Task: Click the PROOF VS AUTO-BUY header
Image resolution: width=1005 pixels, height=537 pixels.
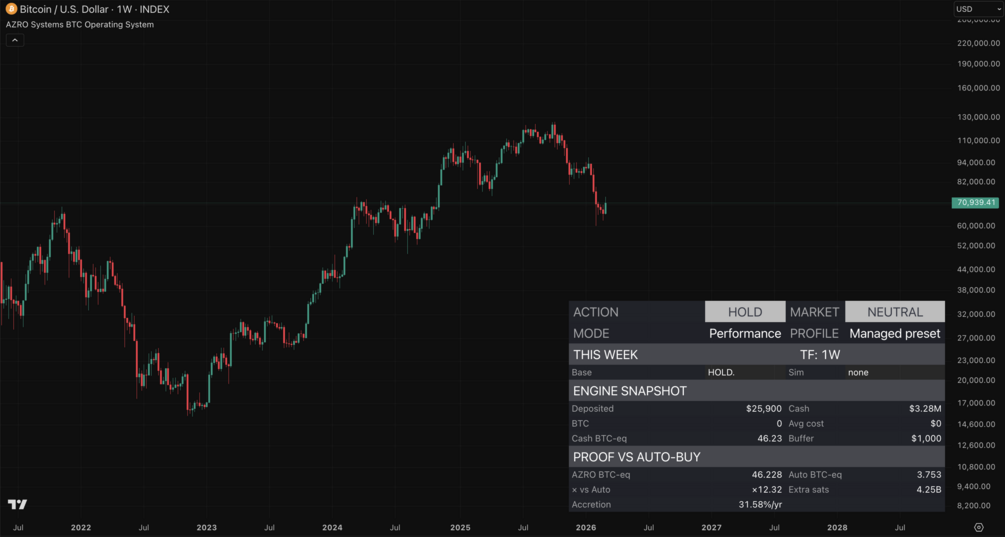Action: coord(636,457)
